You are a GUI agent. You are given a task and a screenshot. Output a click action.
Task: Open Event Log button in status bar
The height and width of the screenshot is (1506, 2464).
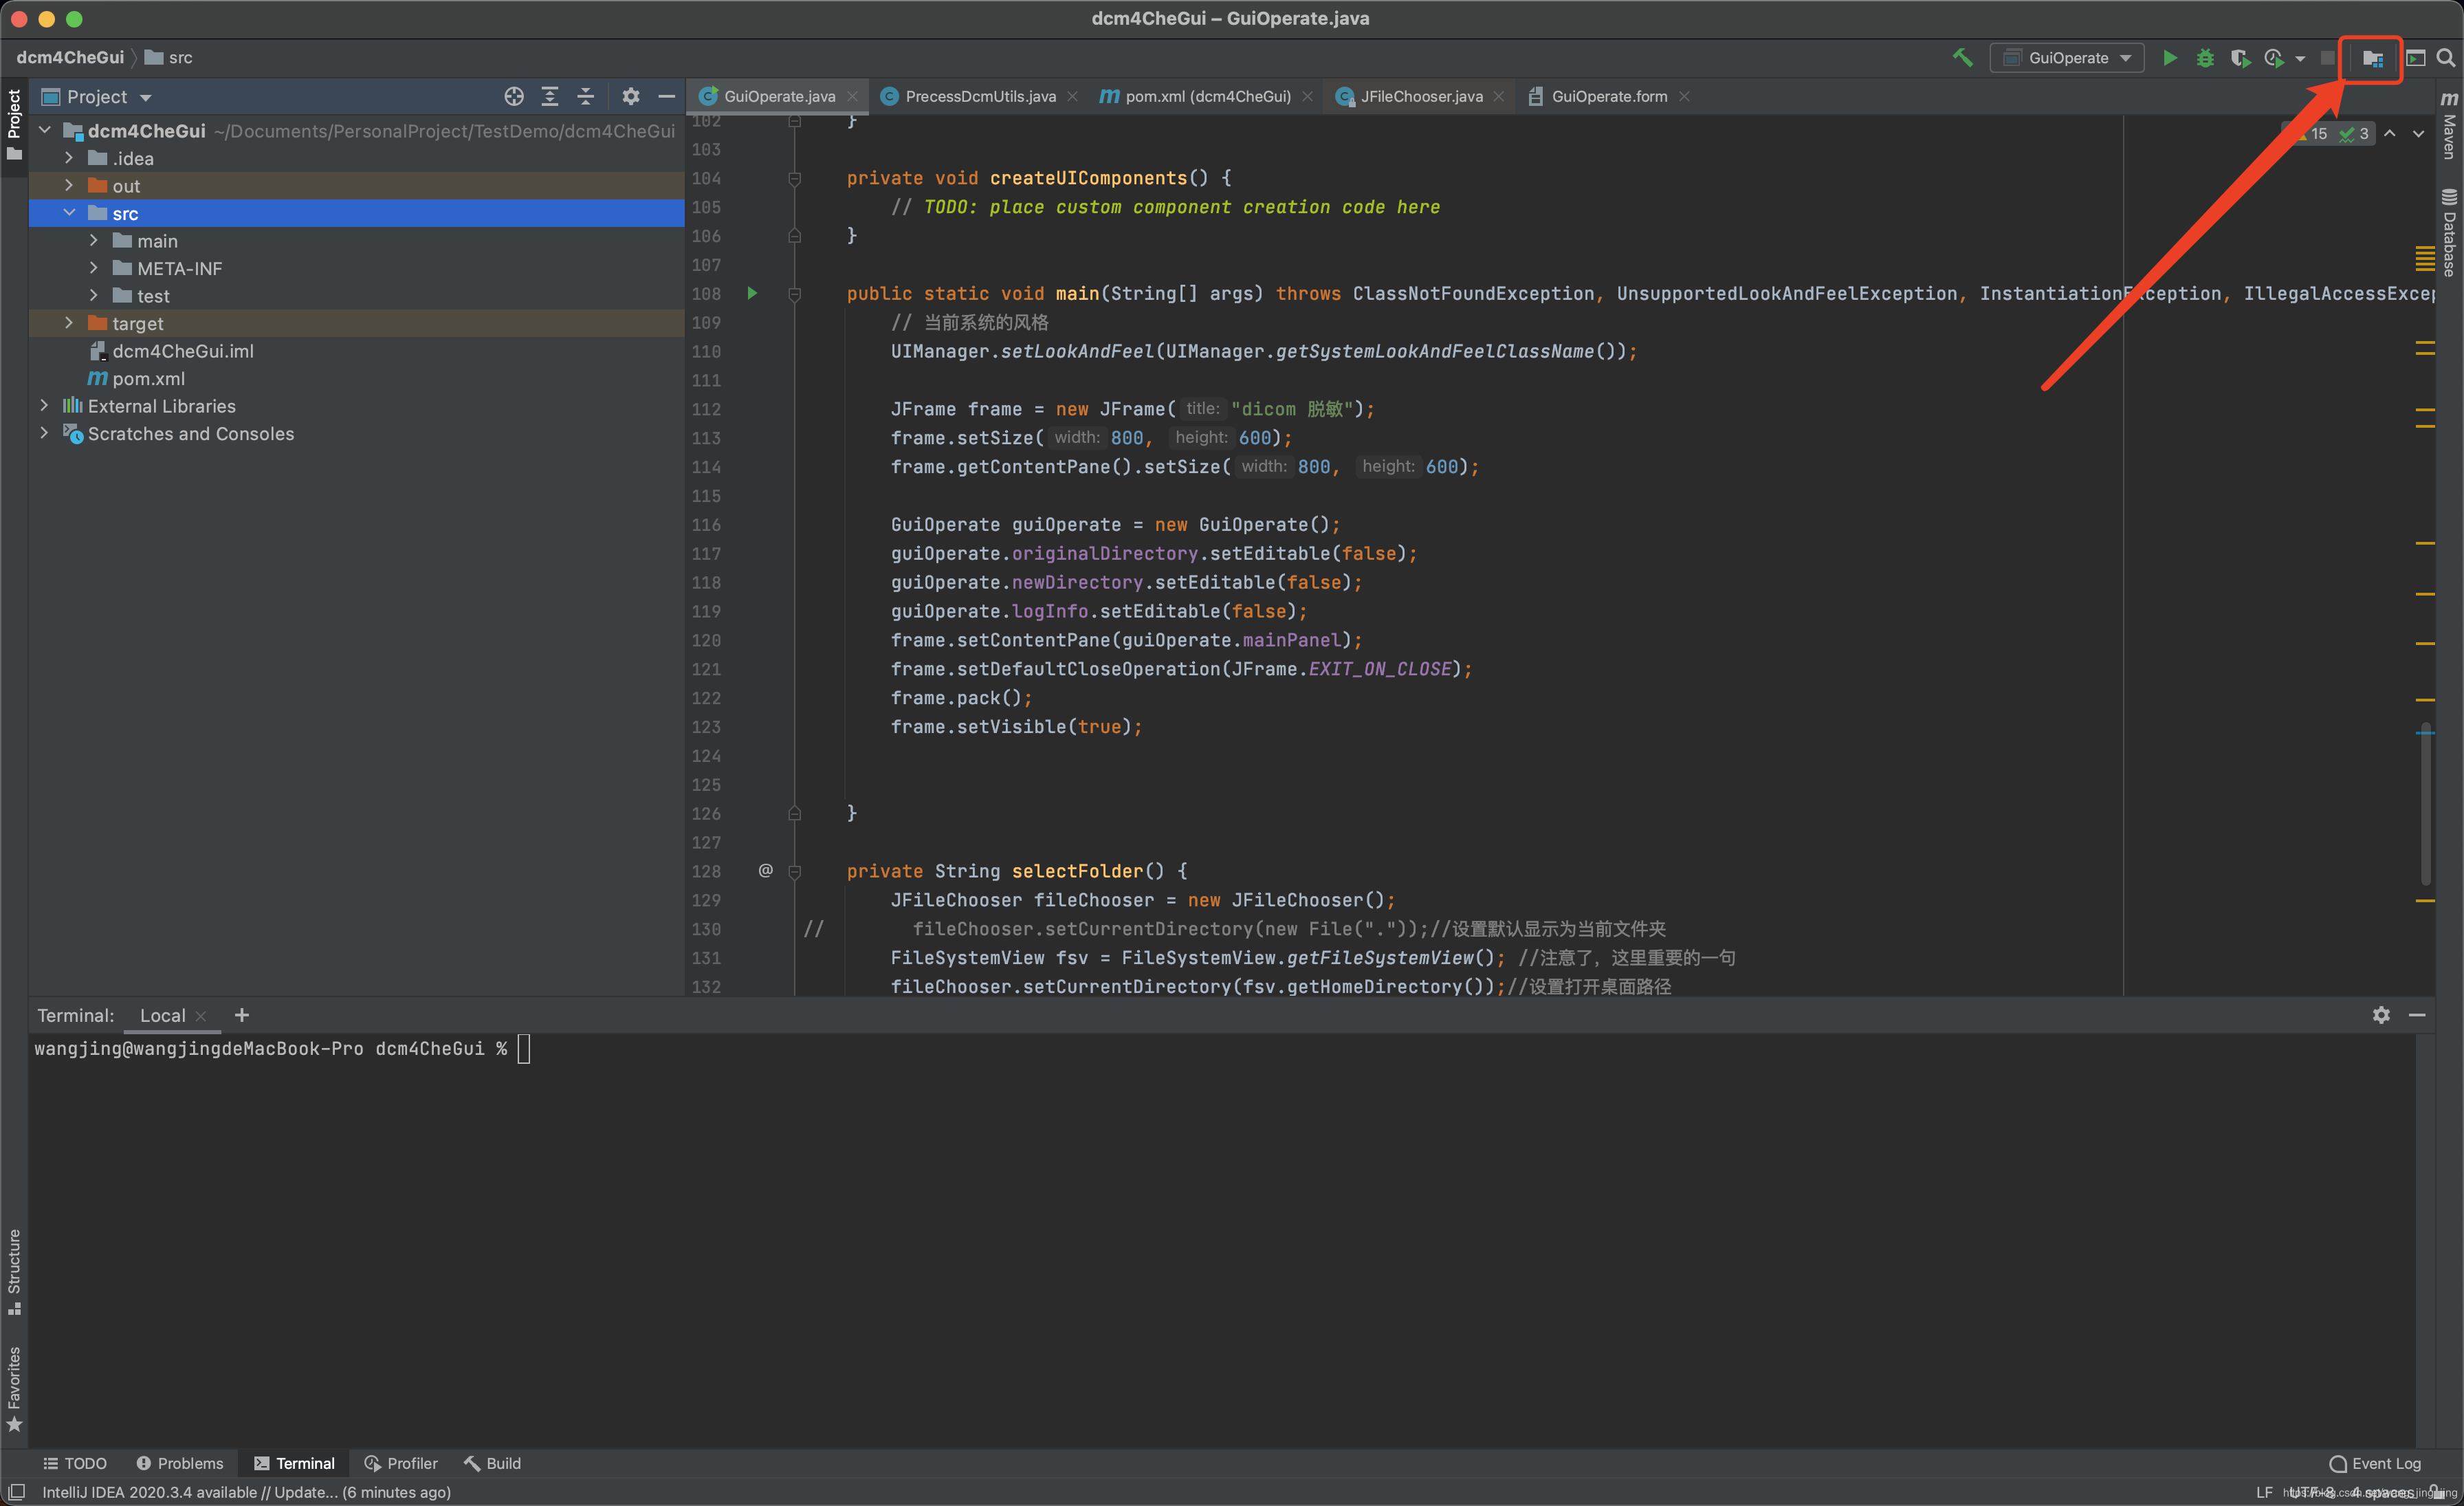2375,1463
